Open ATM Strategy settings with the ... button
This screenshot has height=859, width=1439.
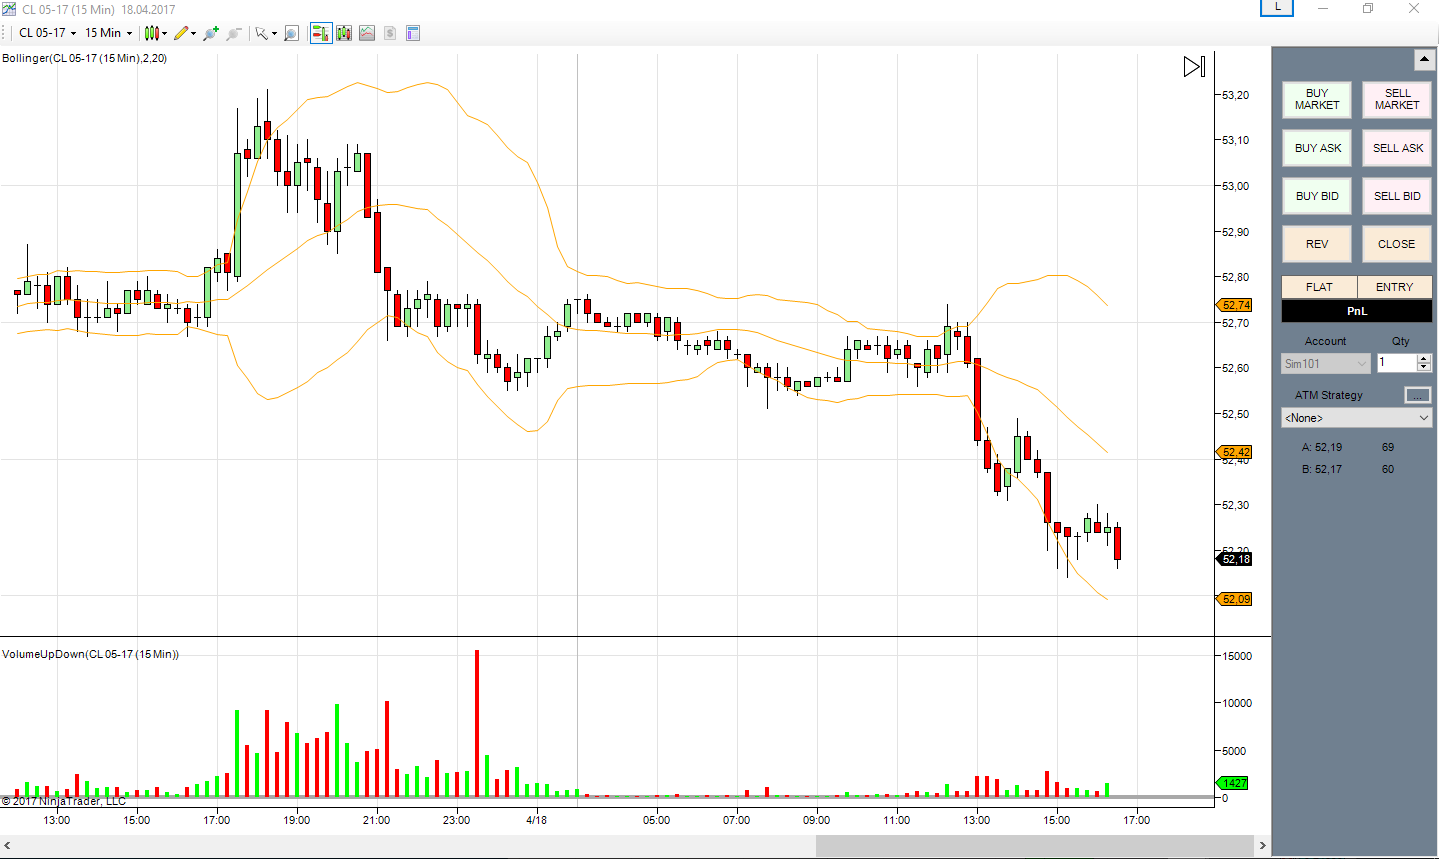point(1418,395)
